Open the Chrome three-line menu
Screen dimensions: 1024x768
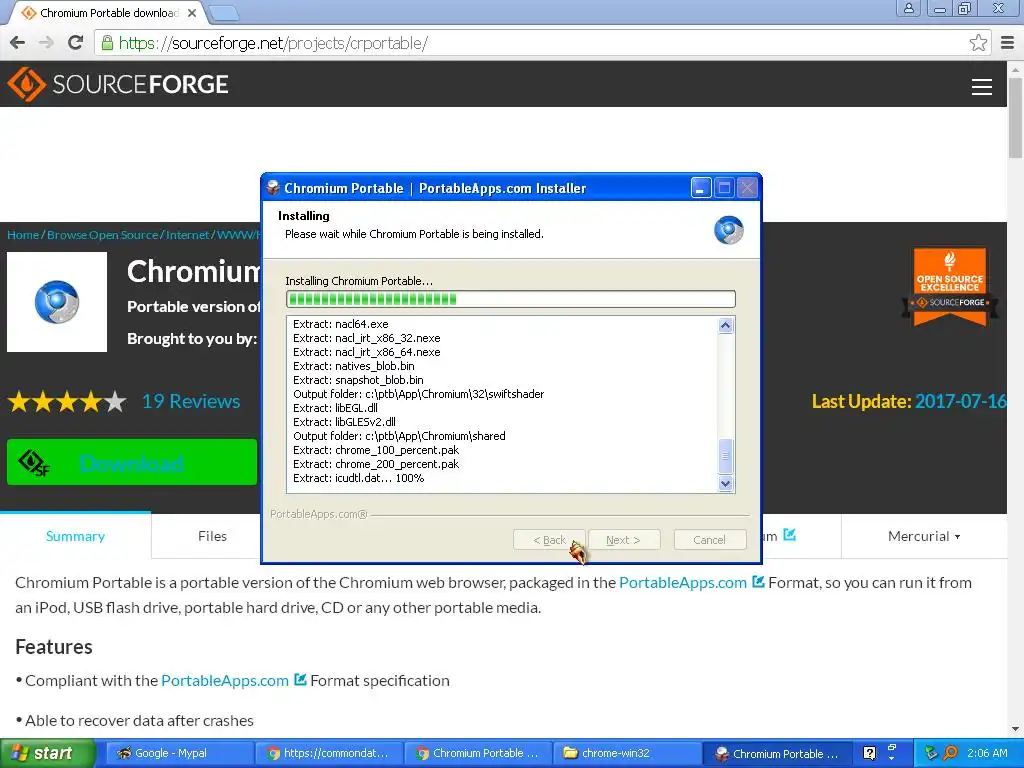(1008, 43)
